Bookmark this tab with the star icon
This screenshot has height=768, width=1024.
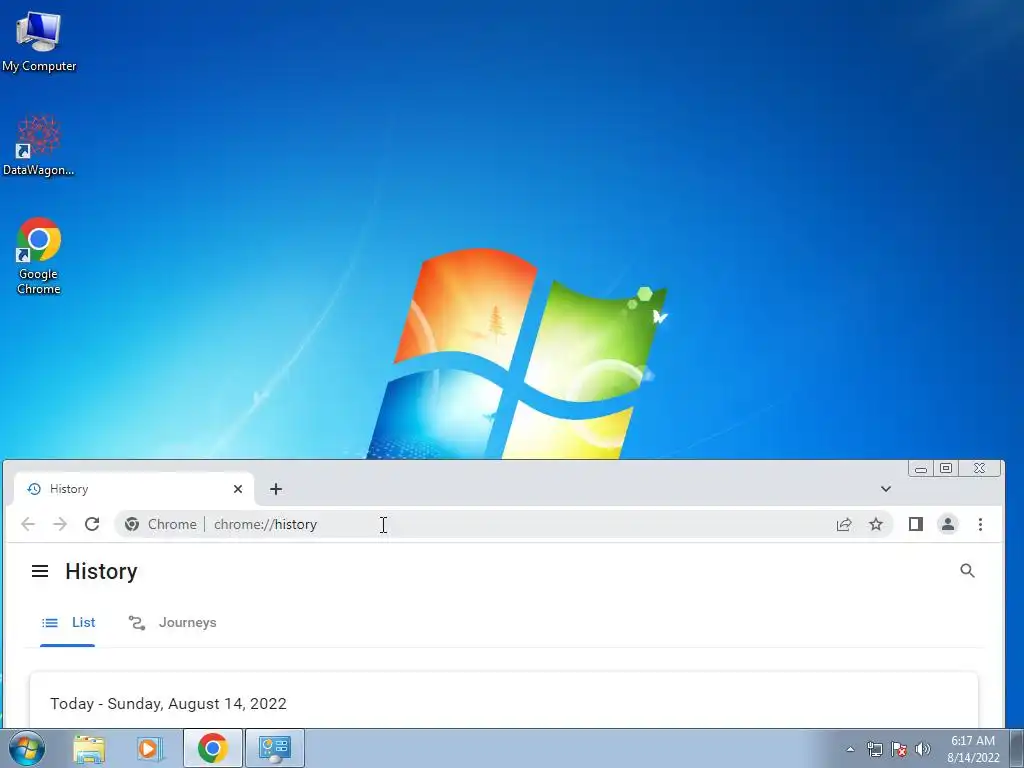pyautogui.click(x=876, y=524)
